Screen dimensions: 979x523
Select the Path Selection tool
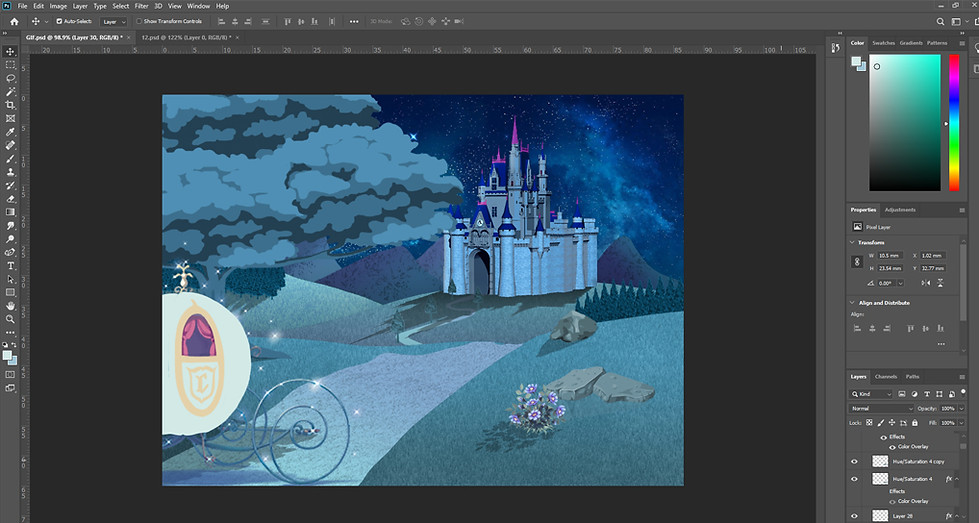pyautogui.click(x=10, y=280)
